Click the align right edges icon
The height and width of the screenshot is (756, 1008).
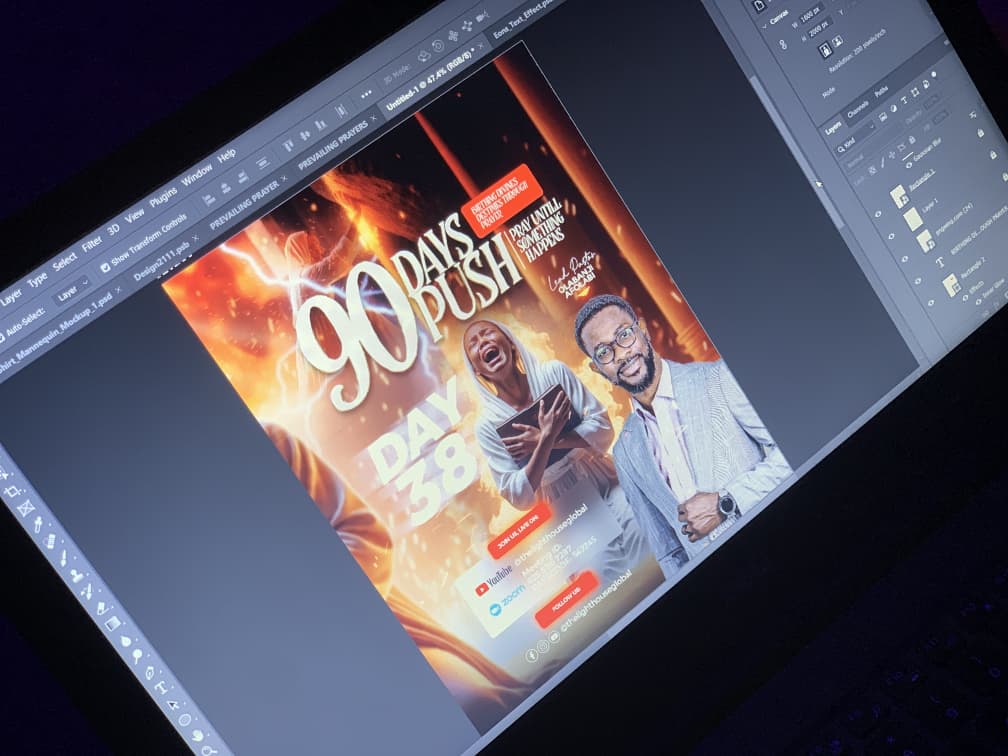pos(243,177)
